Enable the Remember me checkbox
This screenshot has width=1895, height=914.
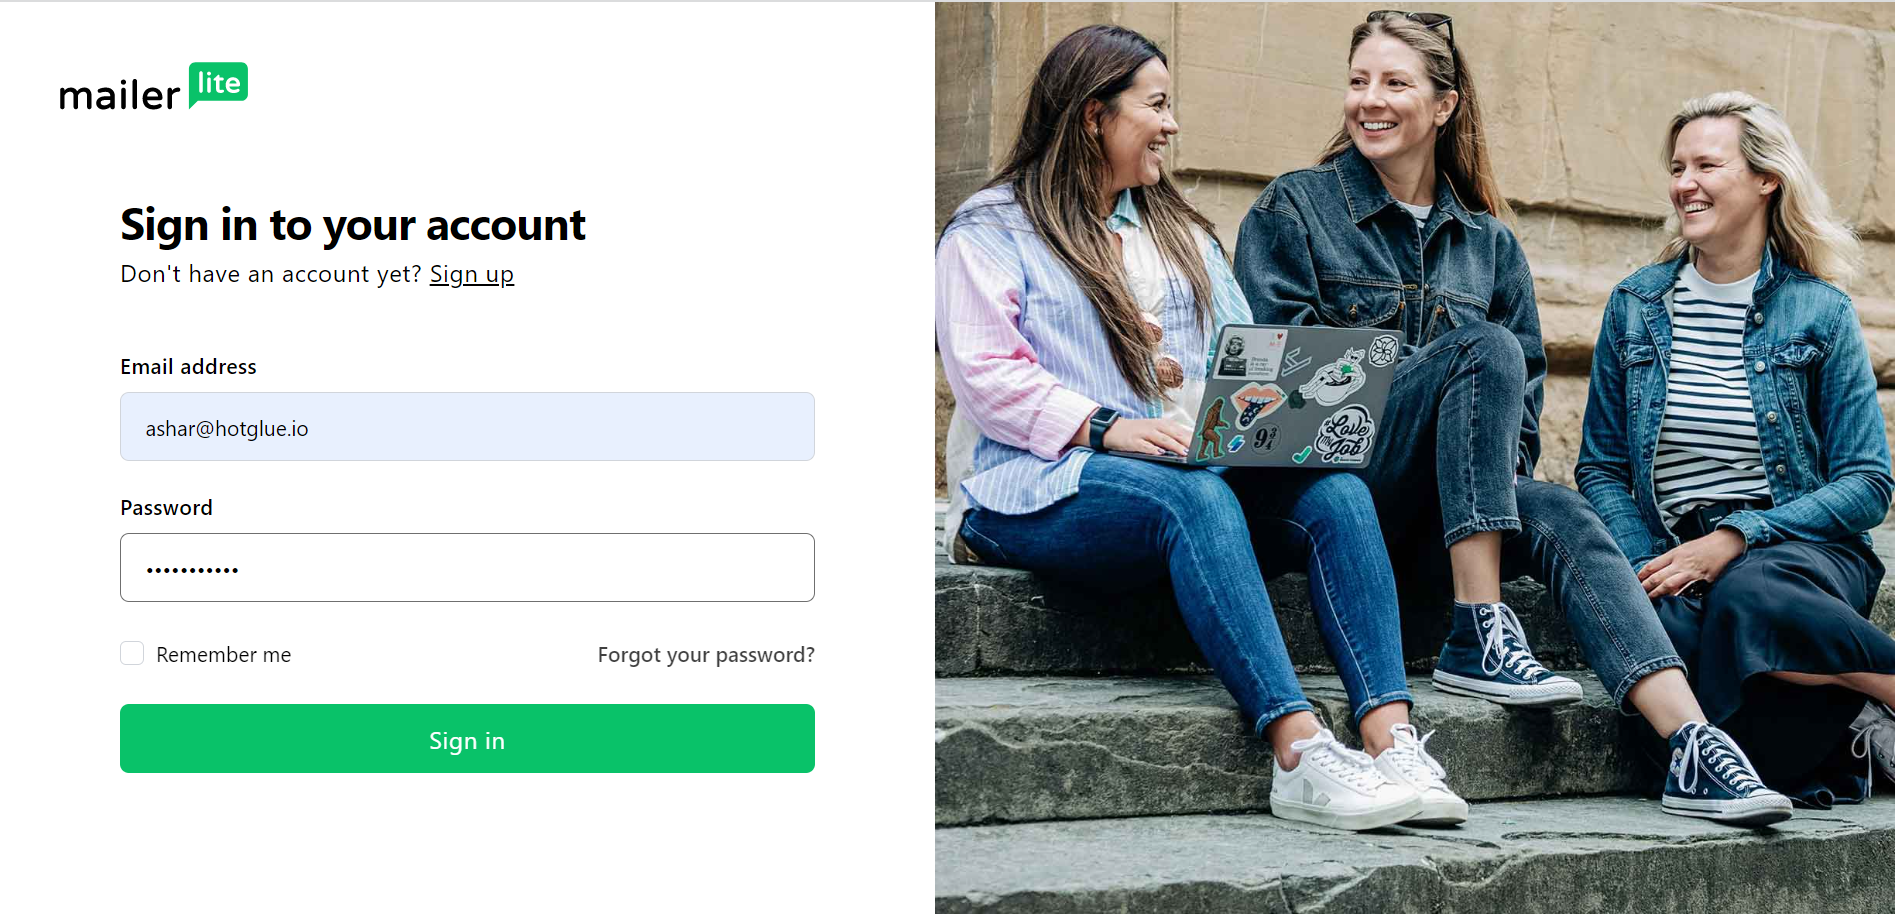[132, 654]
